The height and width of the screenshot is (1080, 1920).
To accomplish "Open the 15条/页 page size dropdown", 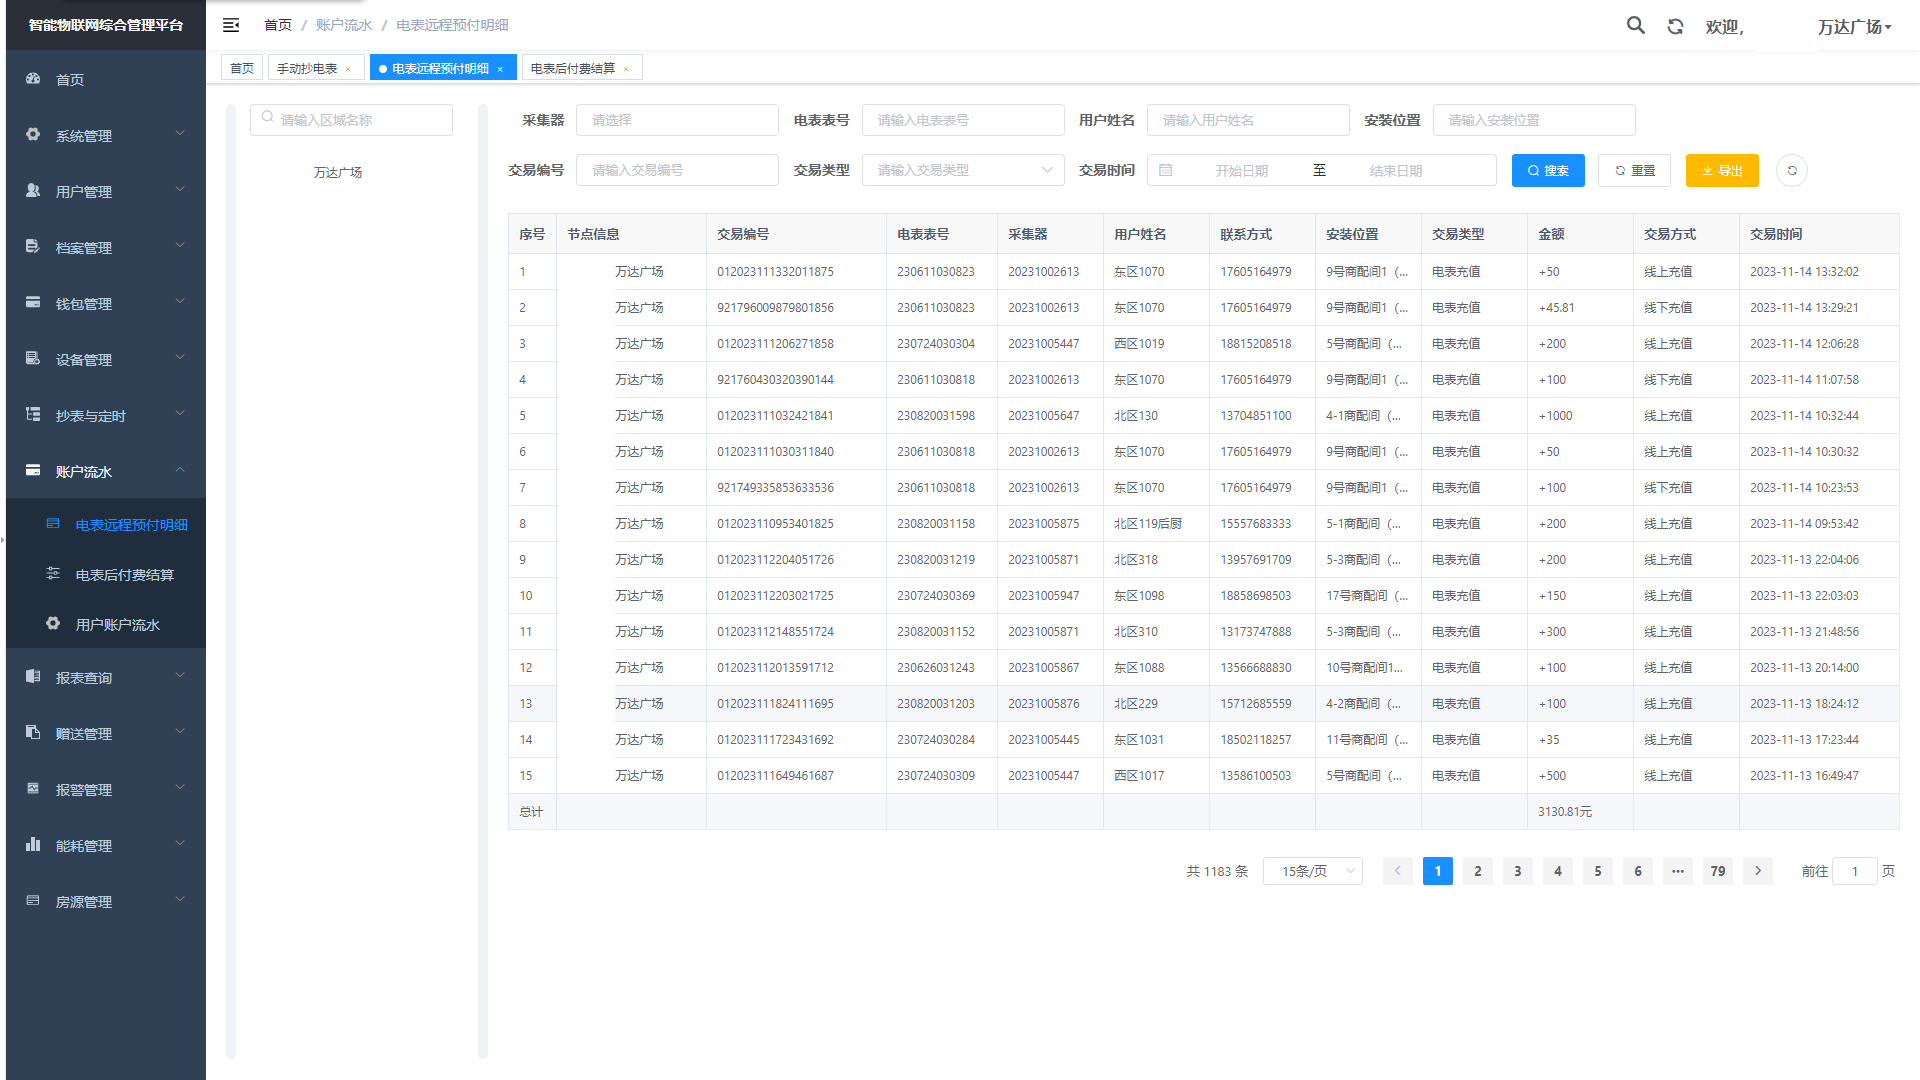I will point(1312,871).
